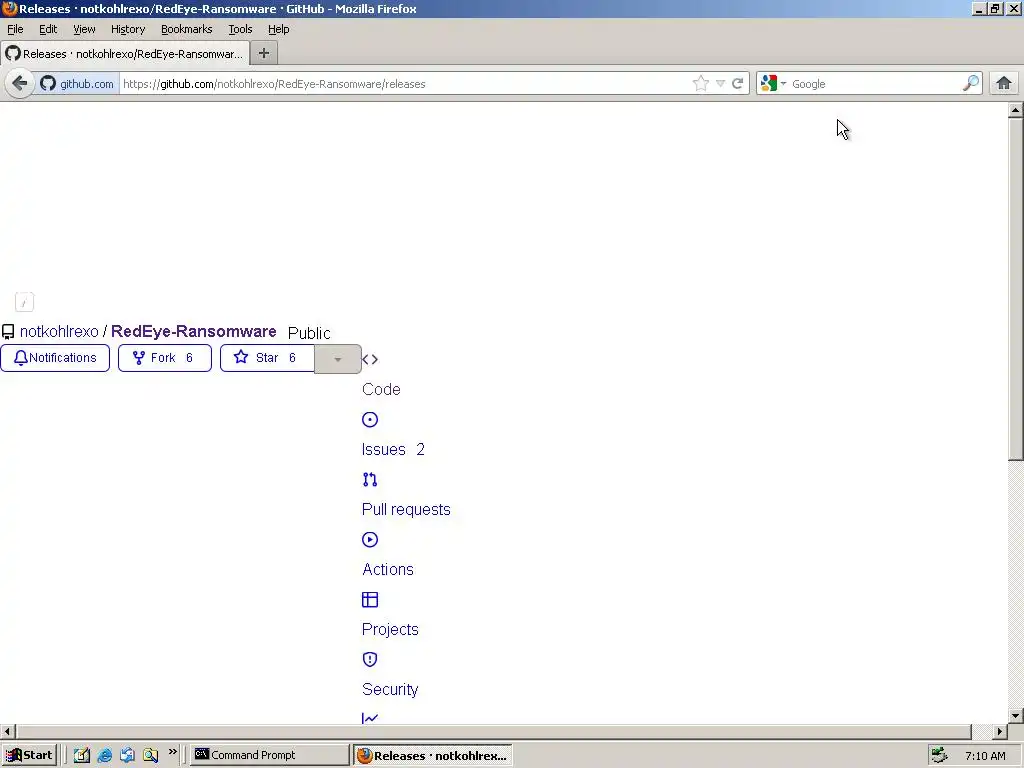Click the Security shield icon
The image size is (1024, 768).
pyautogui.click(x=370, y=660)
